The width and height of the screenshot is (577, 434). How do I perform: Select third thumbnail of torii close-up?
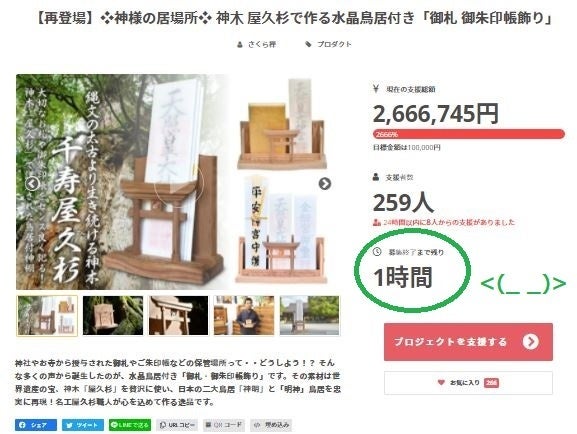tap(178, 315)
